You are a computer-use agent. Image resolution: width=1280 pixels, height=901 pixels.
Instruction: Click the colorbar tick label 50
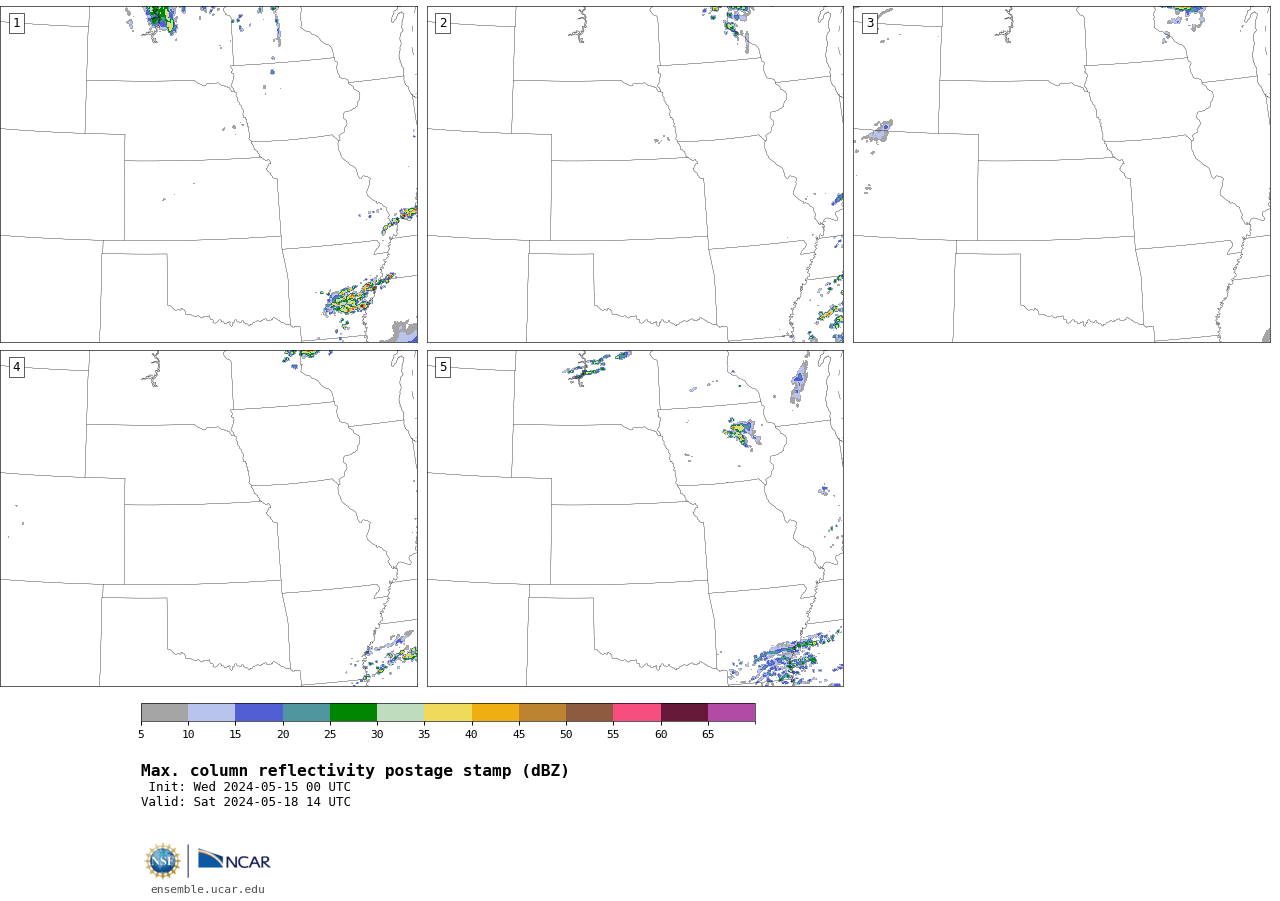click(566, 735)
